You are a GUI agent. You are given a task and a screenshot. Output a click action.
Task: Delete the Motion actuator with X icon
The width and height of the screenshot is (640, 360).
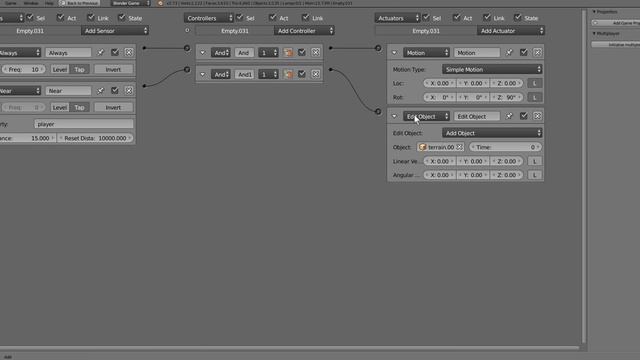tap(537, 52)
